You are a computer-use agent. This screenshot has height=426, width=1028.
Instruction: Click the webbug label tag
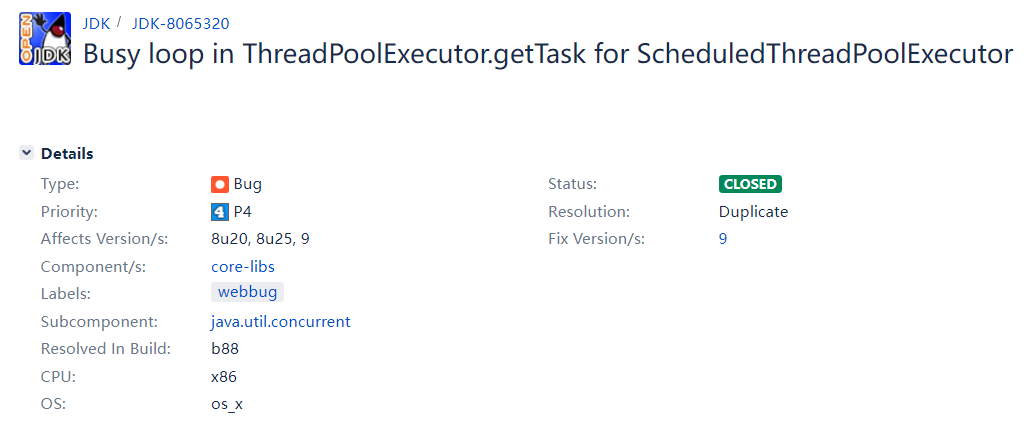click(248, 292)
